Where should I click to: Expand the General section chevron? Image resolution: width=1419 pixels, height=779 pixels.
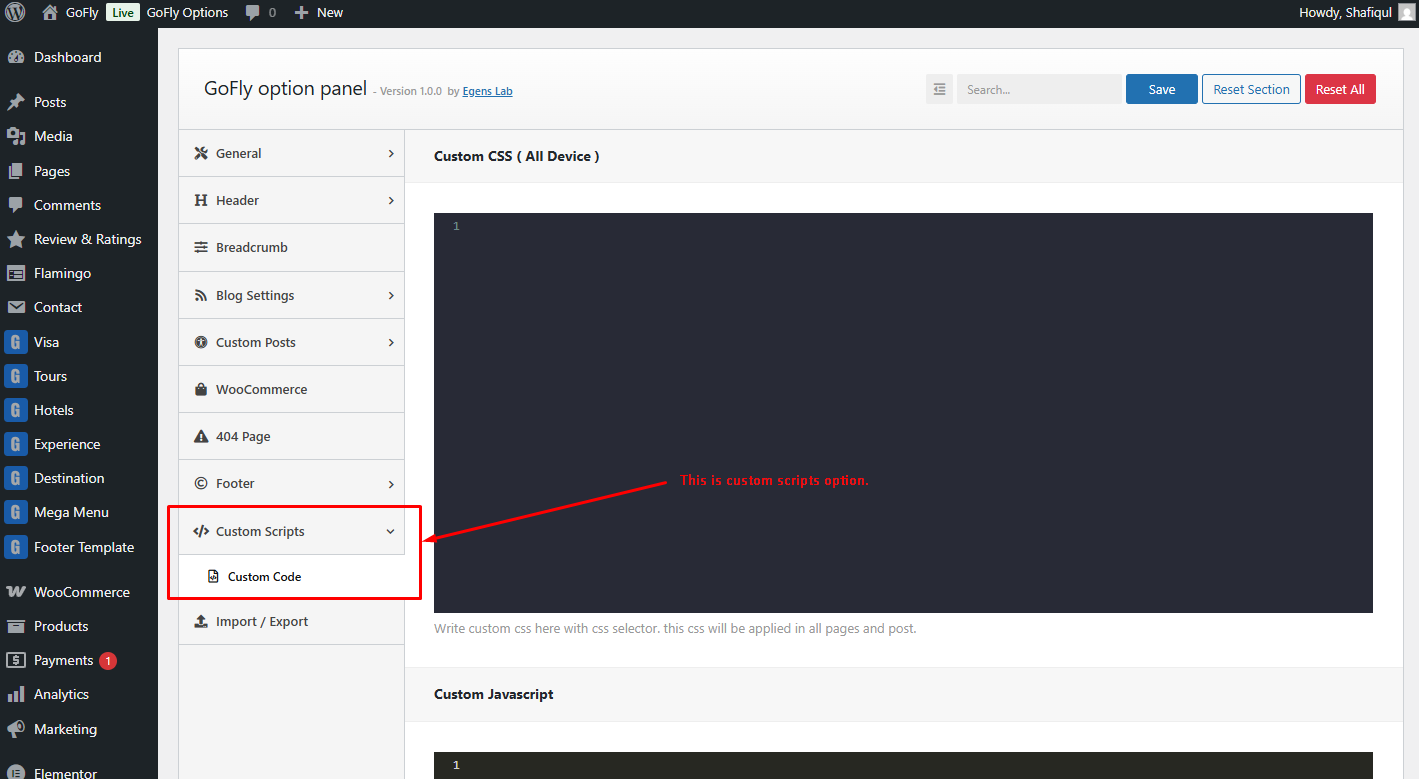pyautogui.click(x=391, y=153)
